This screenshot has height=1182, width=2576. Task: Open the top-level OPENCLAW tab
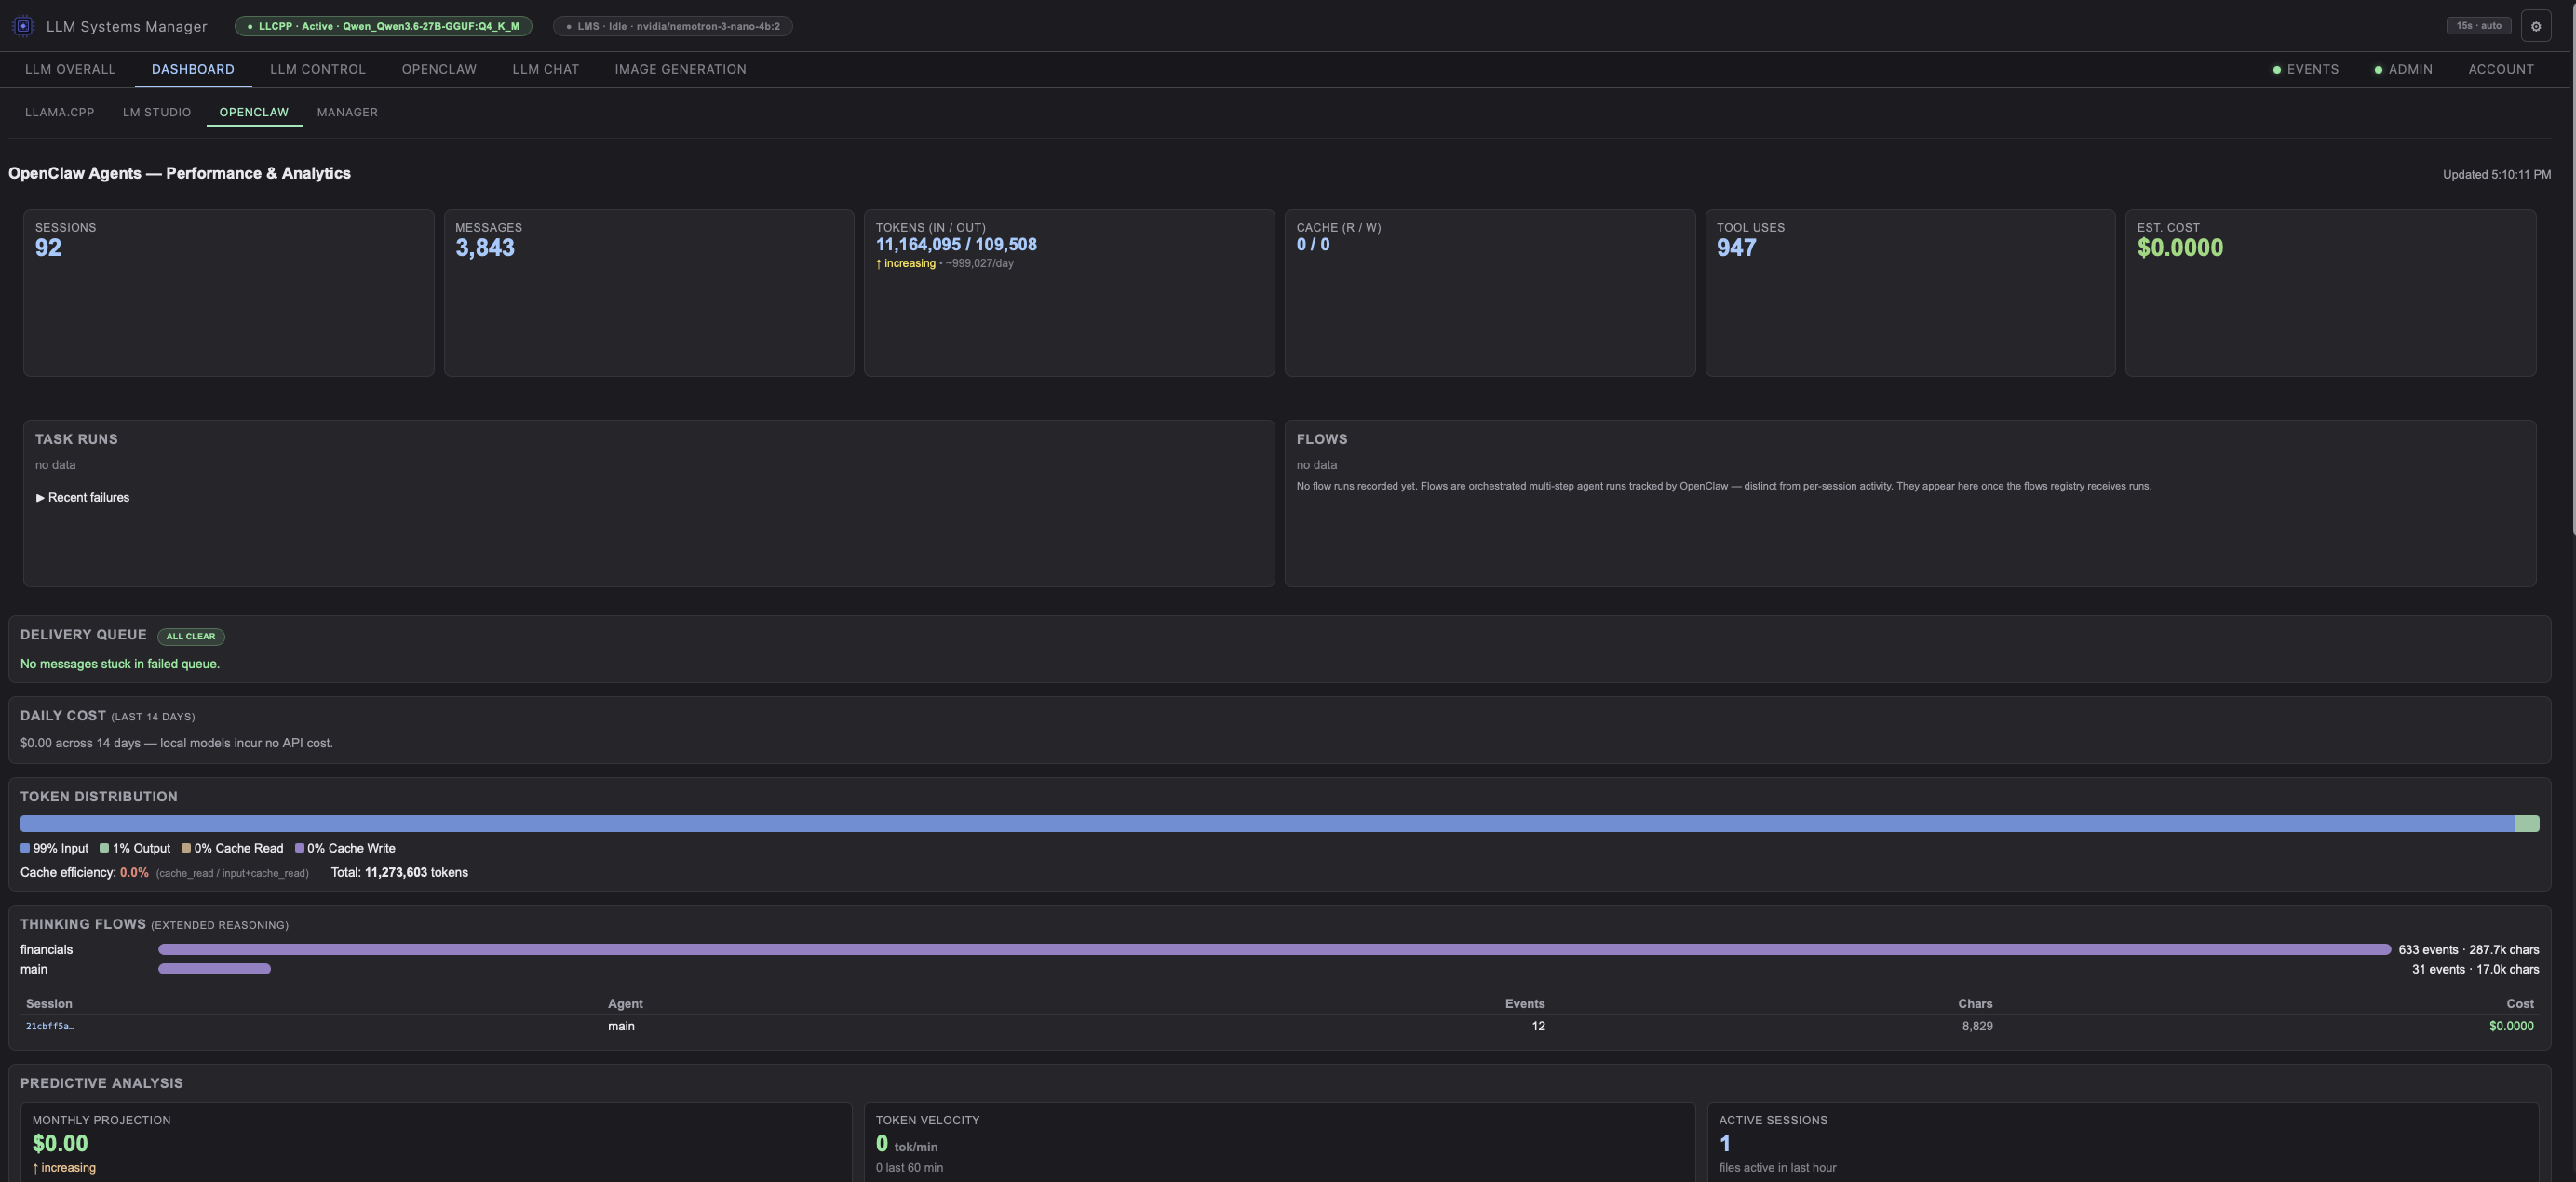tap(439, 69)
